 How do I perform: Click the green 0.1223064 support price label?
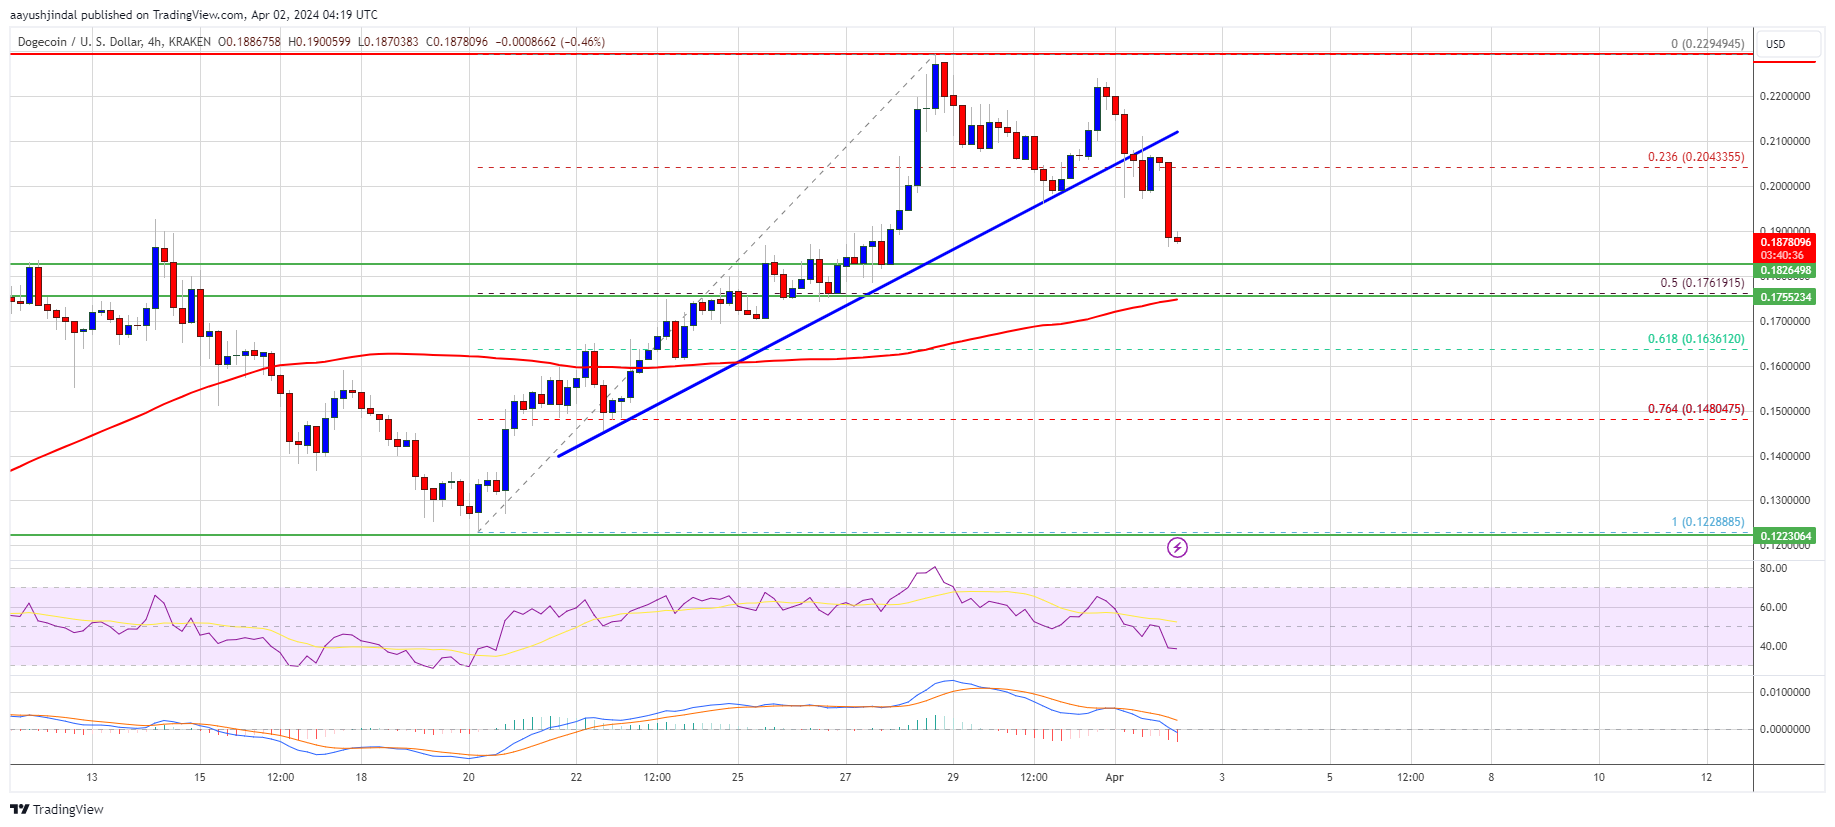pyautogui.click(x=1786, y=536)
